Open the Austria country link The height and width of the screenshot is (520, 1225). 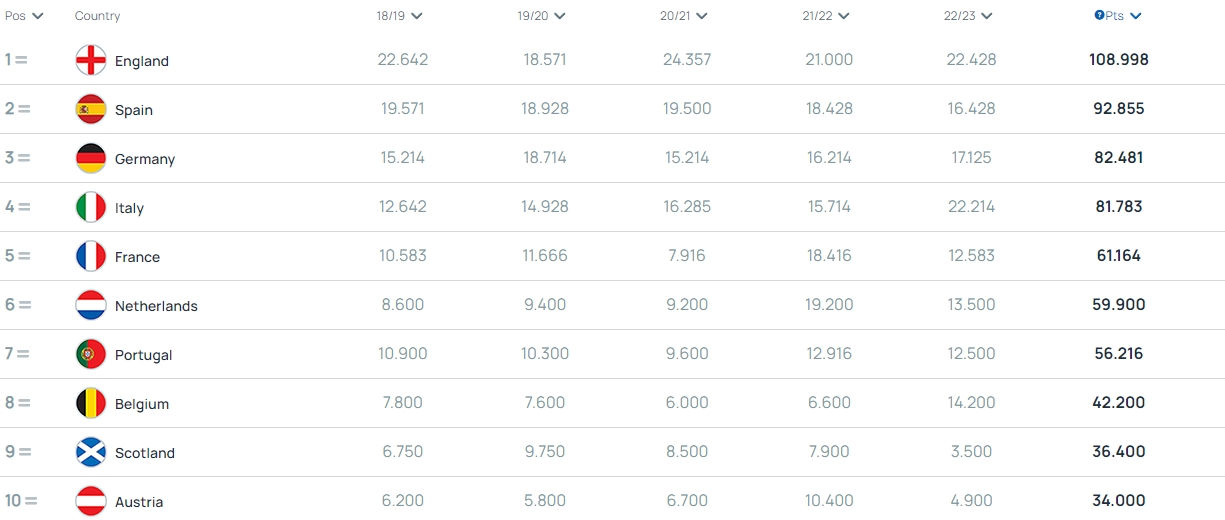[x=139, y=502]
